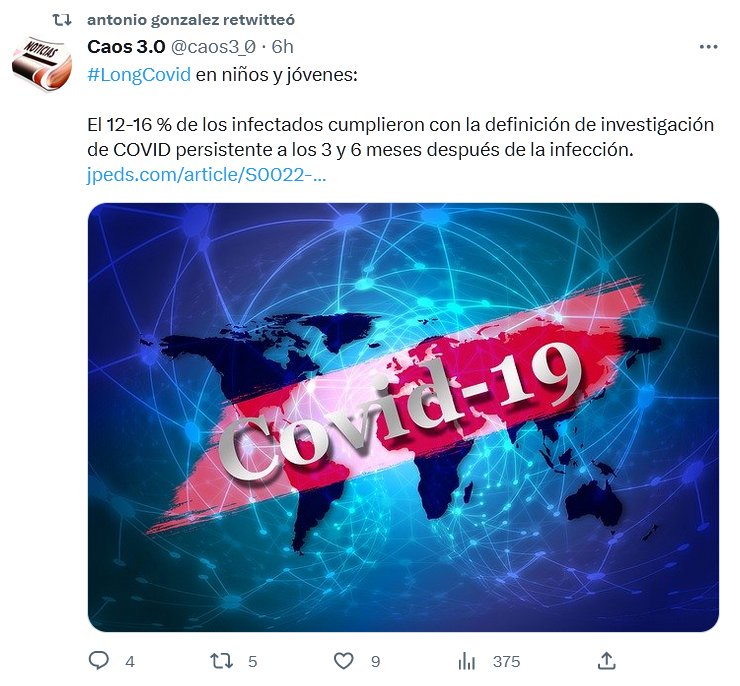Click the retweet count 5

coord(252,661)
